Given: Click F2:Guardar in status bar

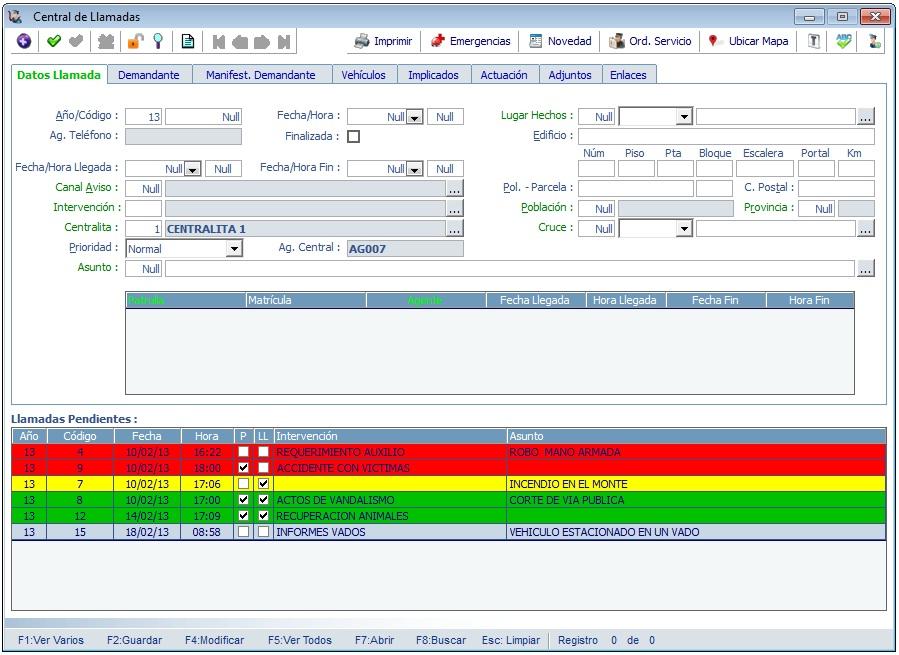Looking at the screenshot, I should coord(134,640).
